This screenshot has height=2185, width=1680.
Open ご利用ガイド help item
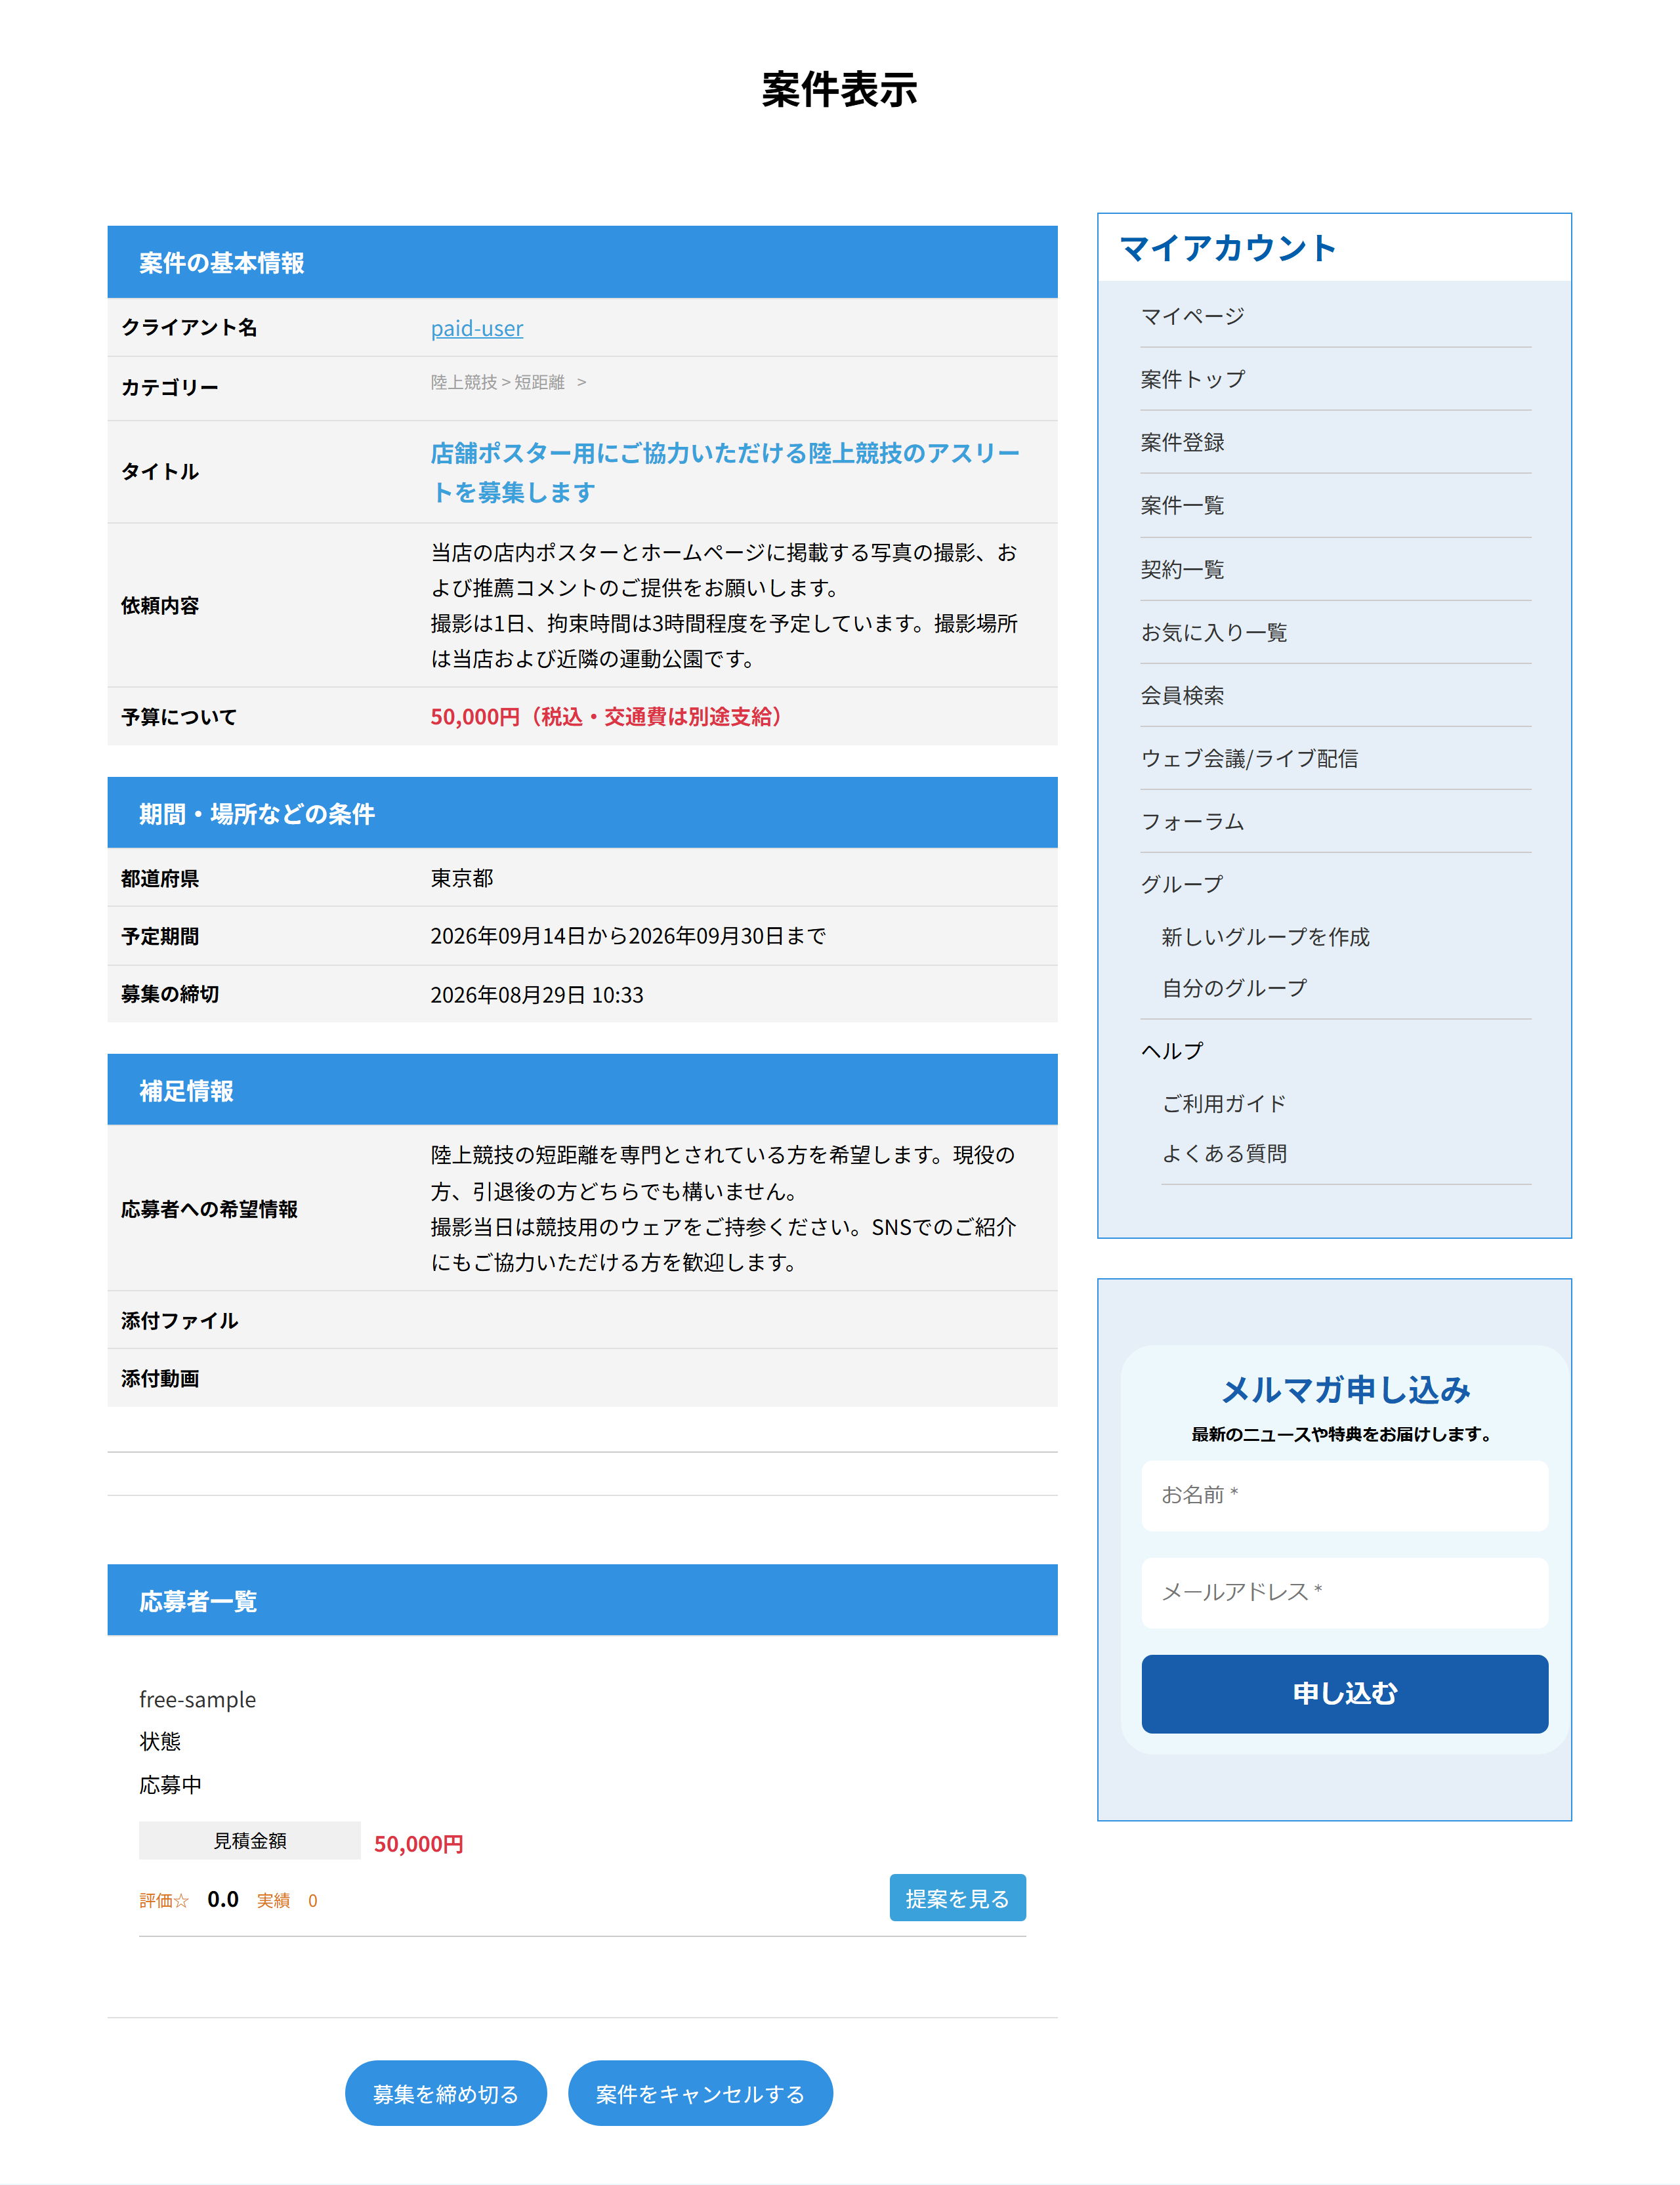click(x=1224, y=1104)
